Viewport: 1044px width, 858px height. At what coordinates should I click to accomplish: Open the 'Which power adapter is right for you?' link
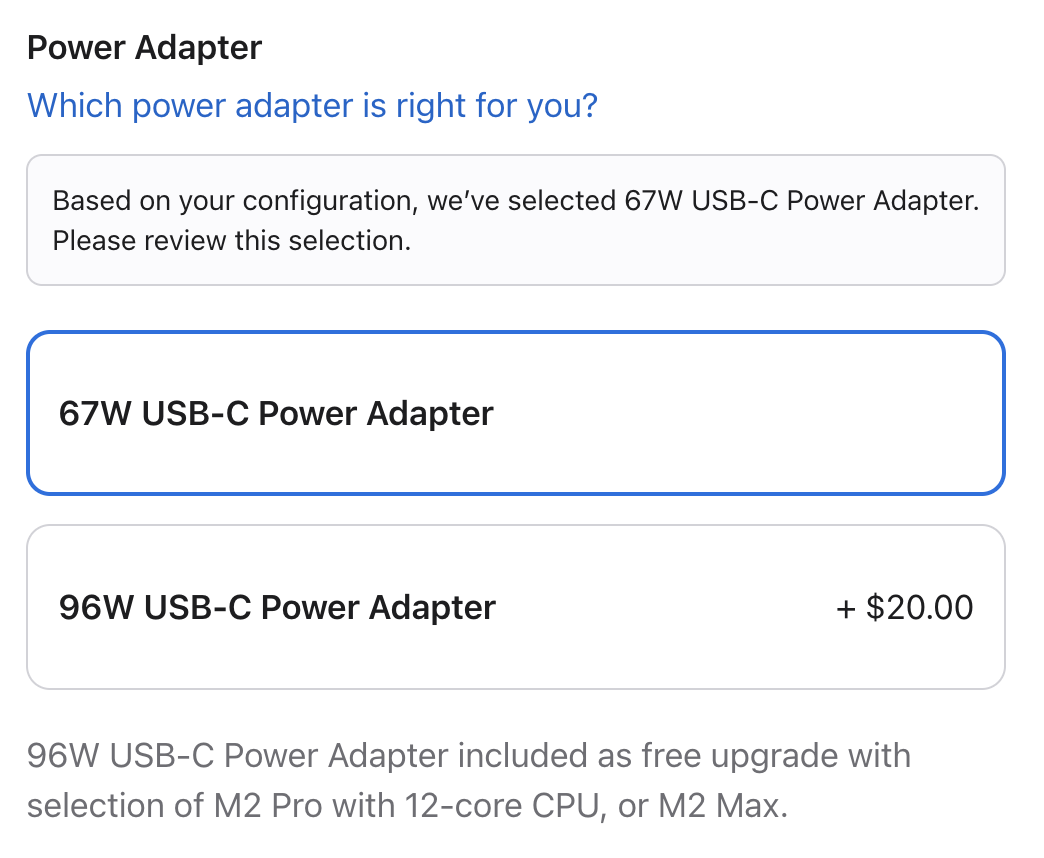point(312,105)
